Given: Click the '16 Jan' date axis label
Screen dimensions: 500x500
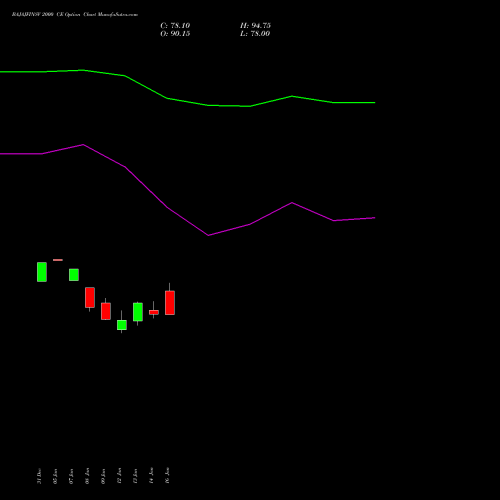Looking at the screenshot, I should (x=167, y=476).
